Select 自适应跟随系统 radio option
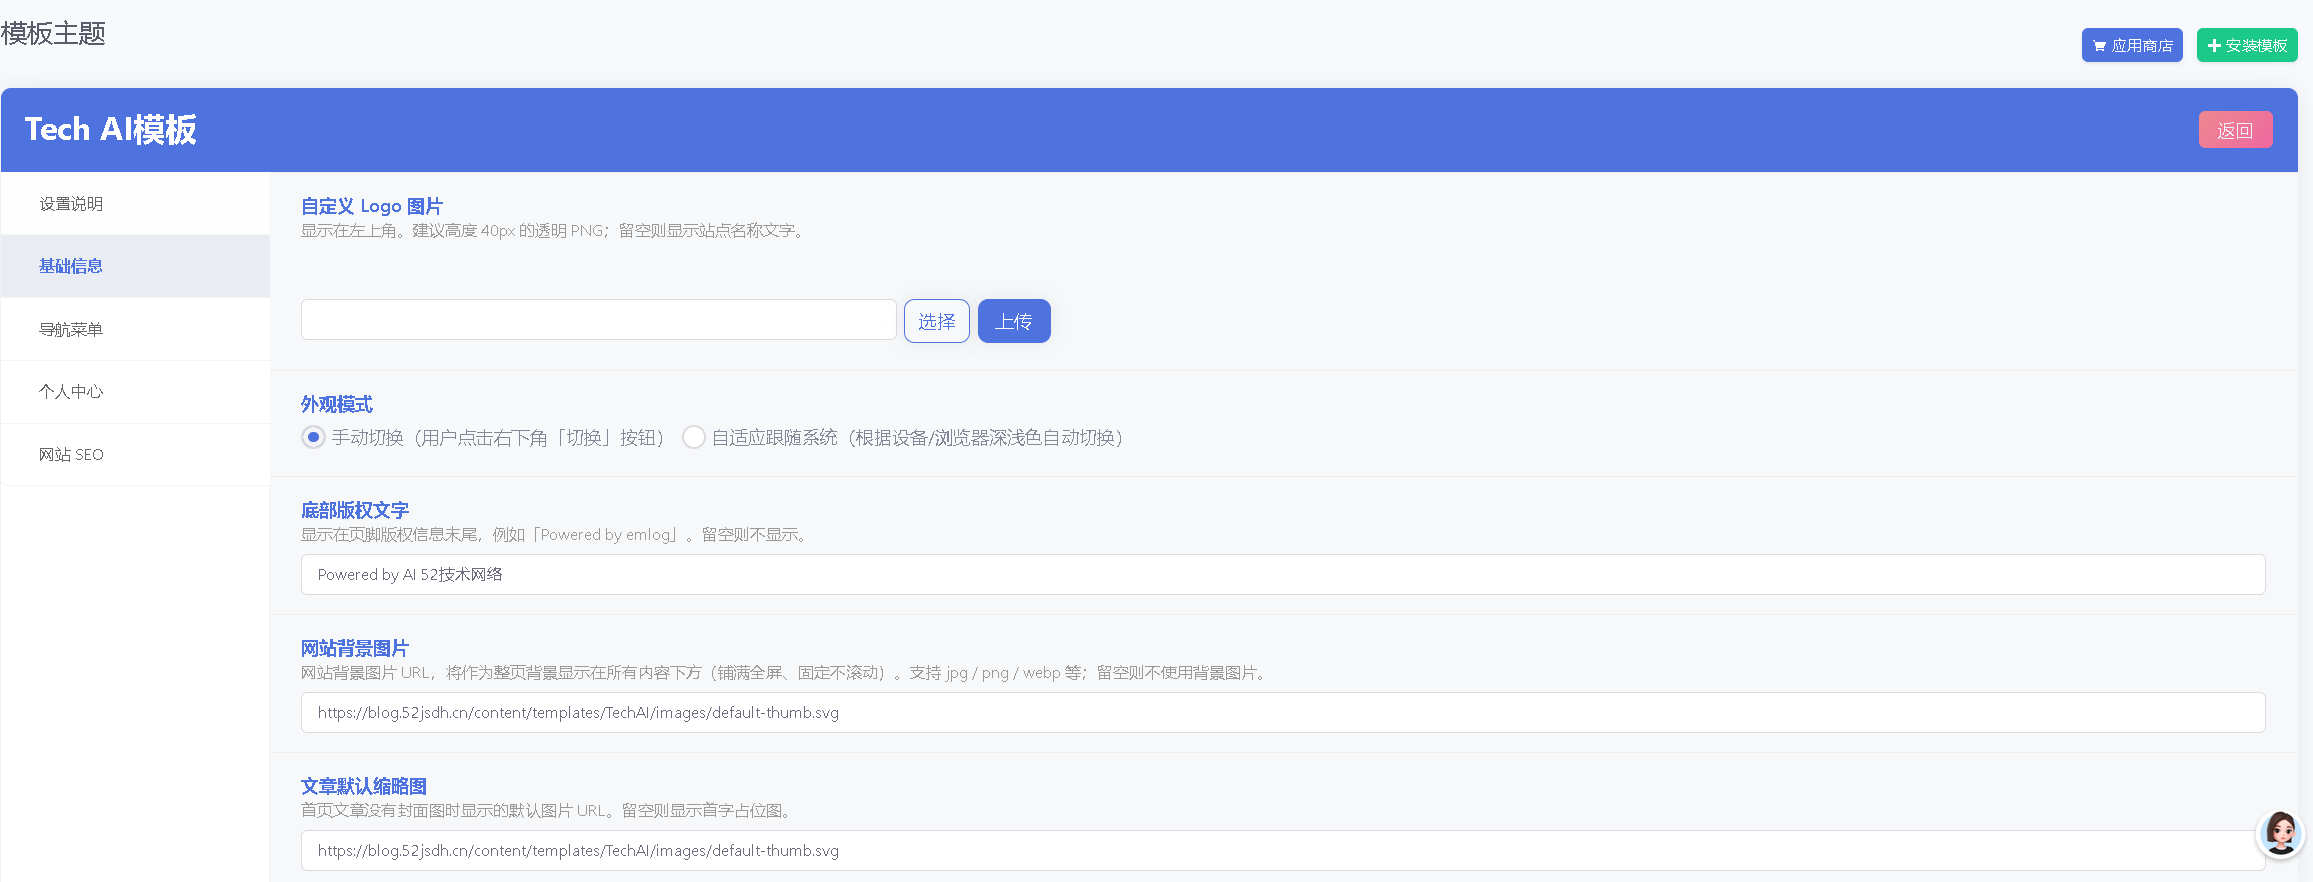This screenshot has width=2313, height=882. pyautogui.click(x=693, y=437)
